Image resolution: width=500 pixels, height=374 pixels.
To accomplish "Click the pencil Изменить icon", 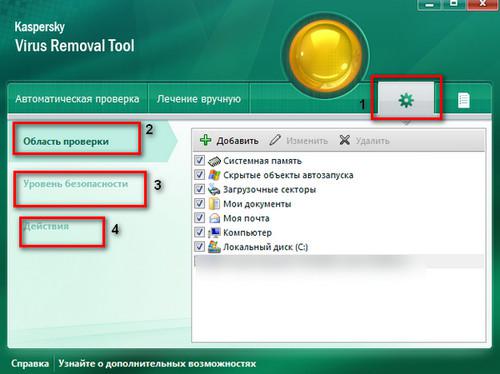I will point(275,140).
